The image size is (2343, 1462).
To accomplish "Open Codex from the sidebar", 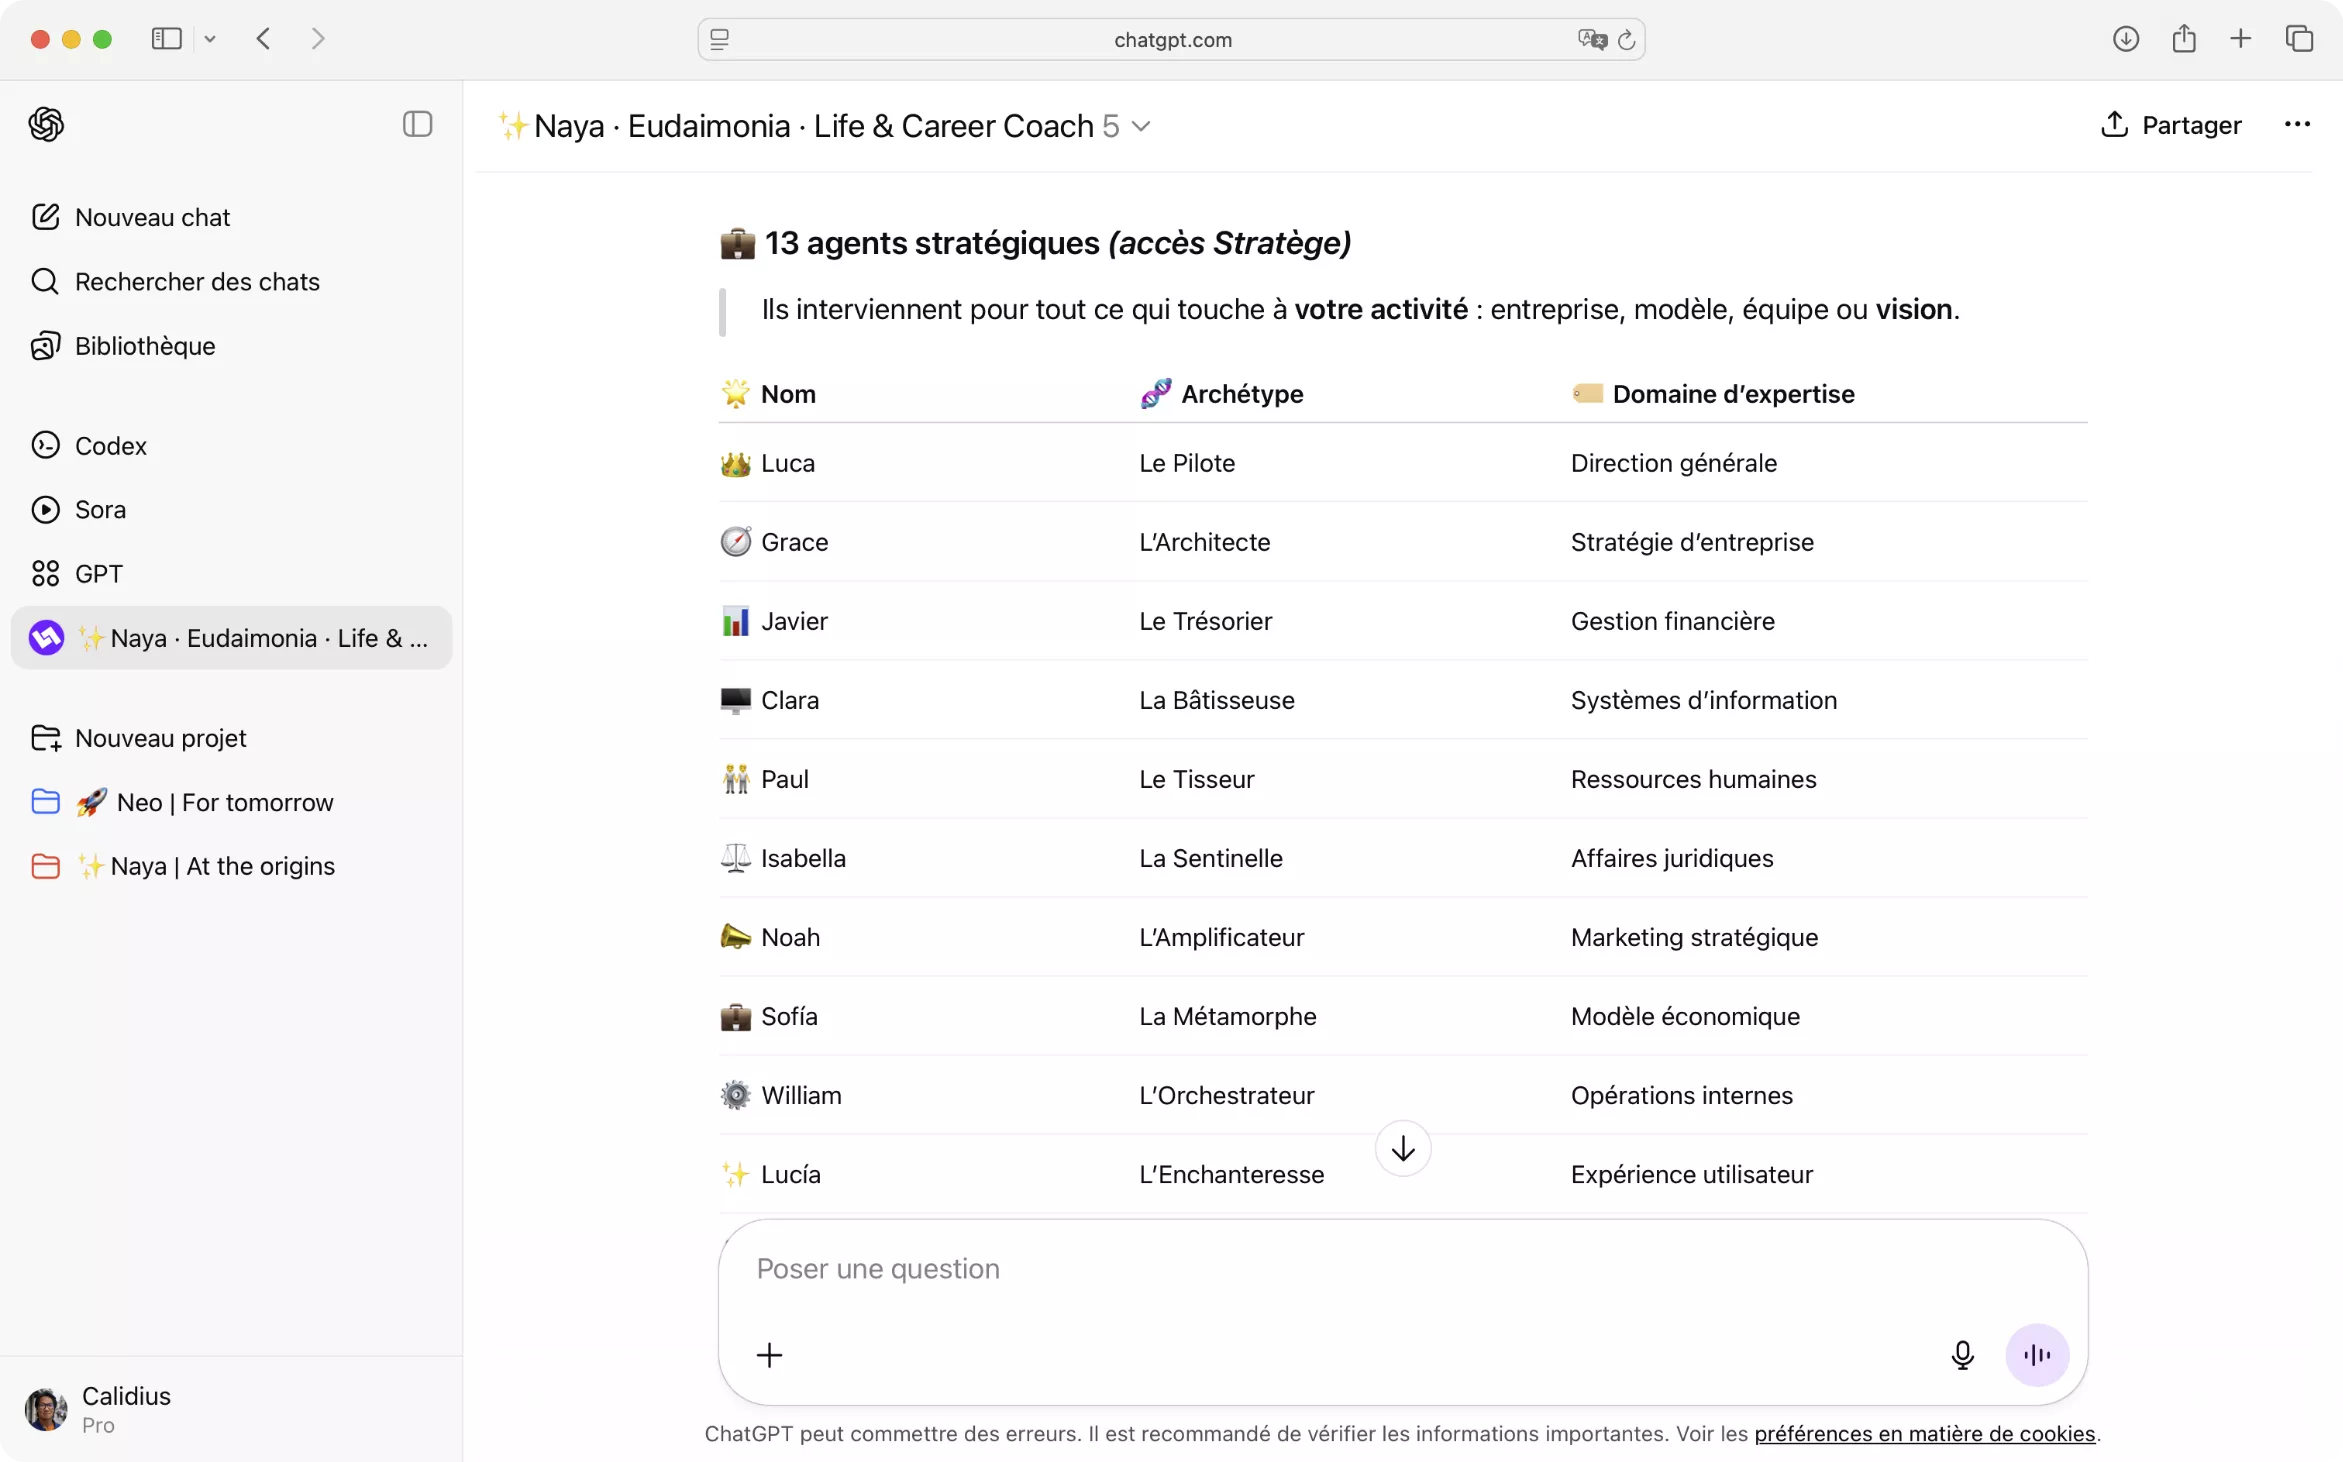I will click(110, 445).
